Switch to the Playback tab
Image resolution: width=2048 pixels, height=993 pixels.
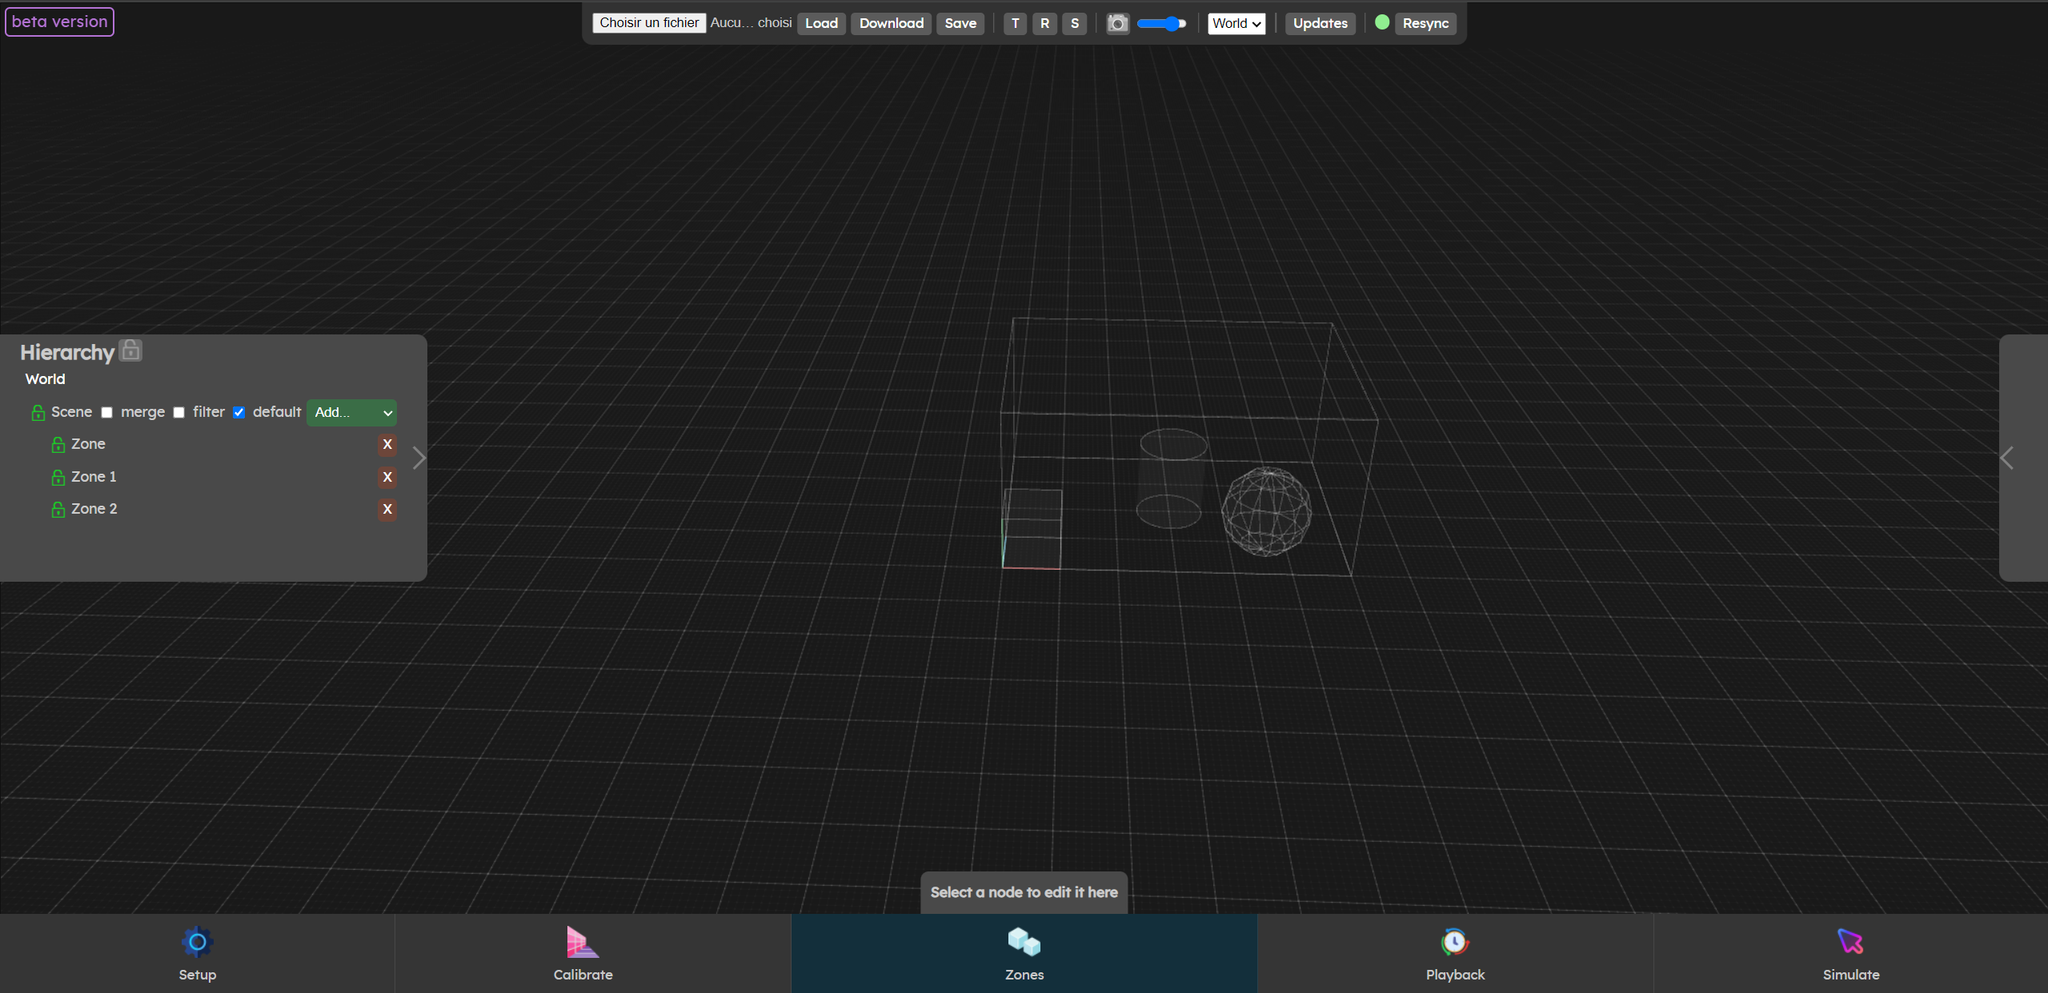pos(1454,954)
